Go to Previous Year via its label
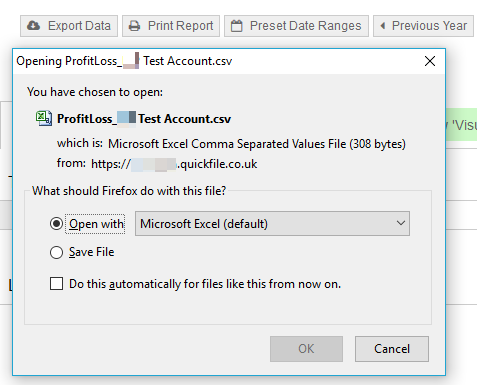The image size is (477, 385). (x=429, y=26)
